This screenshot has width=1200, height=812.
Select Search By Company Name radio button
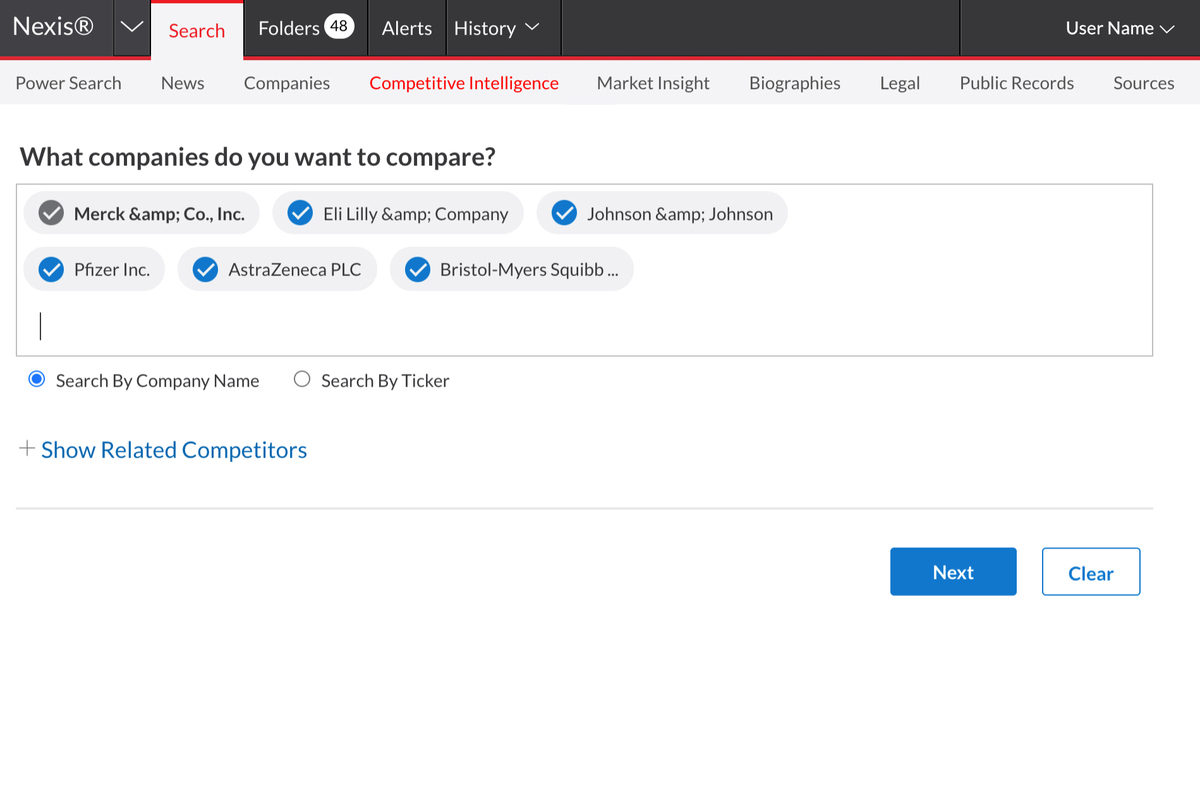coord(37,380)
